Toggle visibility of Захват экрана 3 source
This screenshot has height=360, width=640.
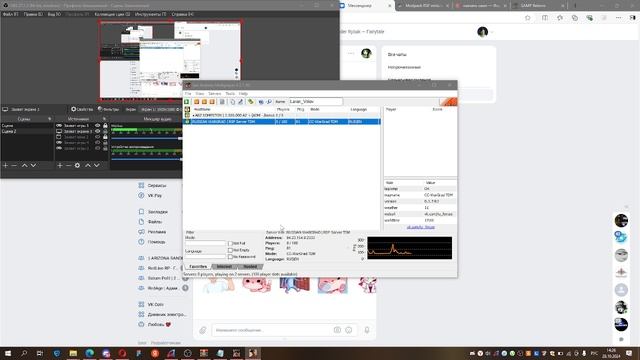coord(98,131)
